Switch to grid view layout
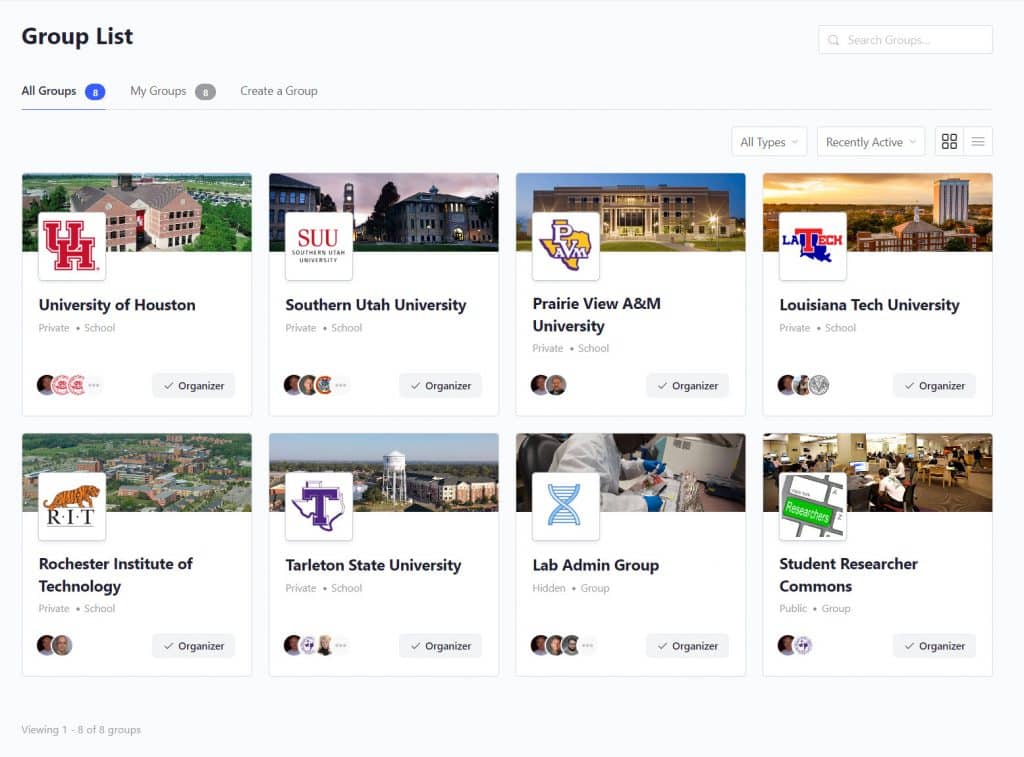 pyautogui.click(x=949, y=142)
